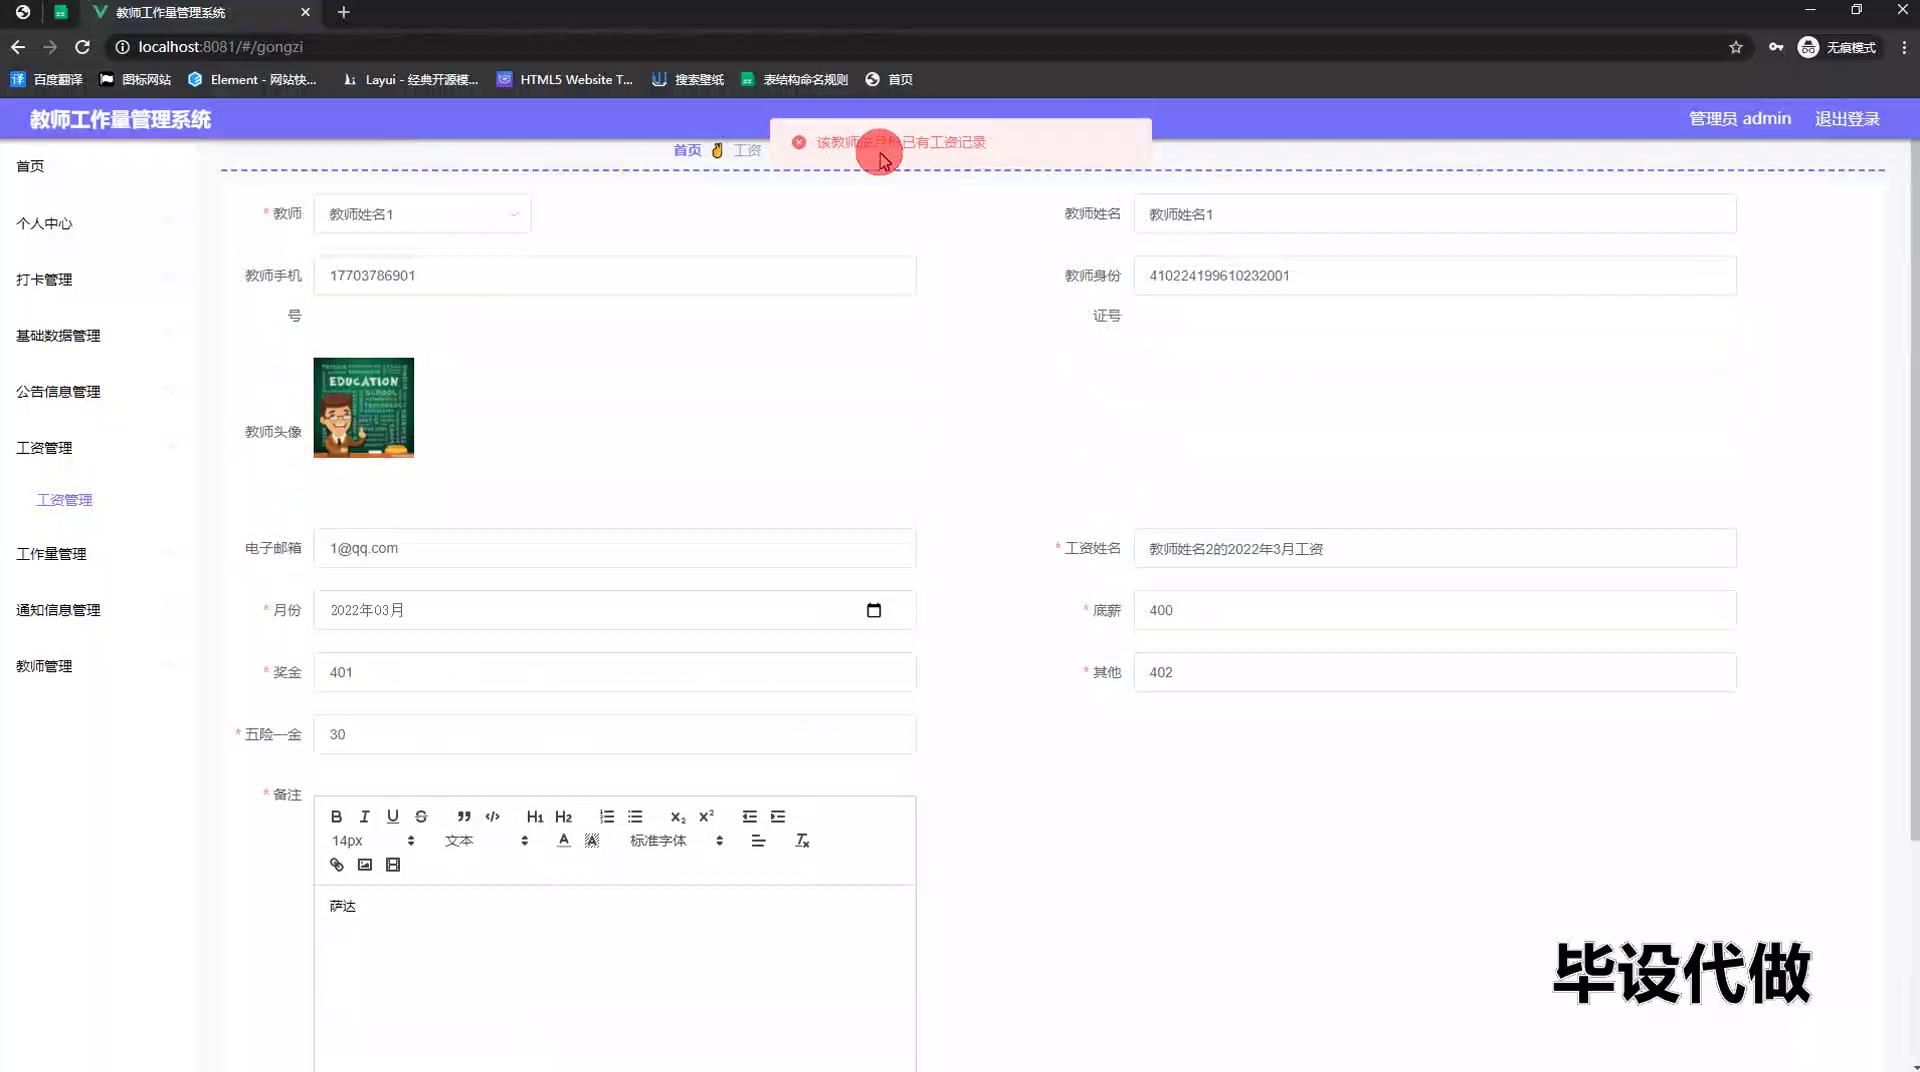
Task: Clear text formatting with Tx icon
Action: click(x=802, y=841)
